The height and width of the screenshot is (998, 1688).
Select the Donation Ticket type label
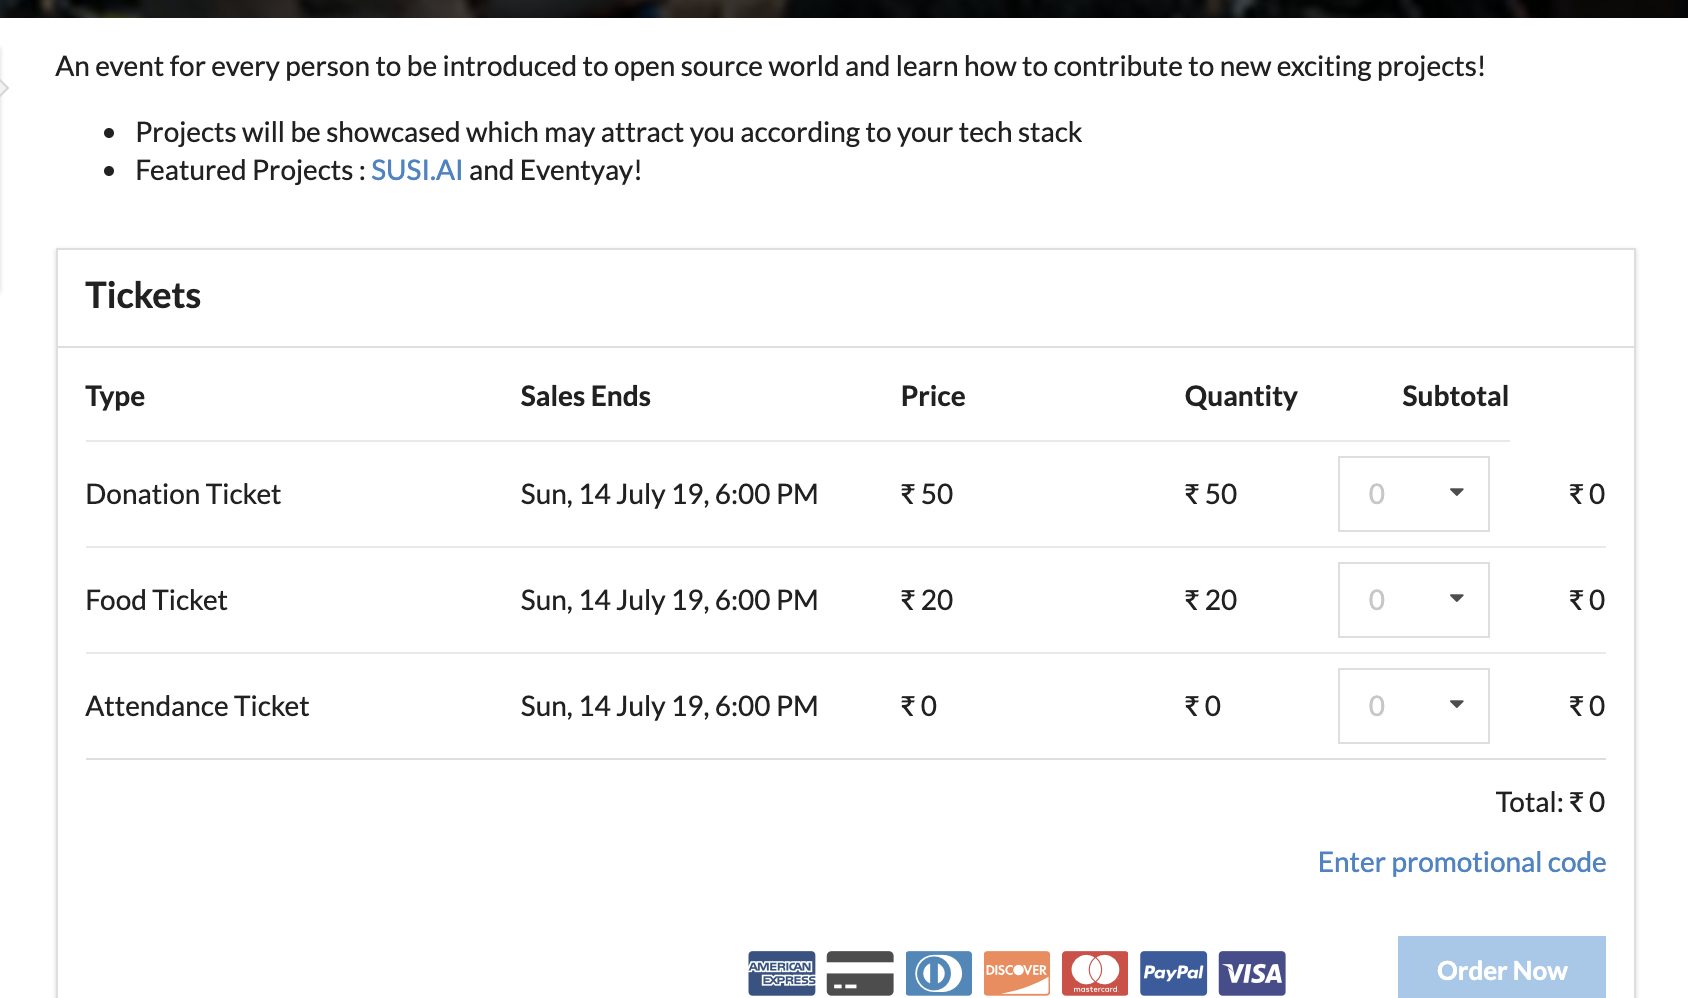click(183, 494)
